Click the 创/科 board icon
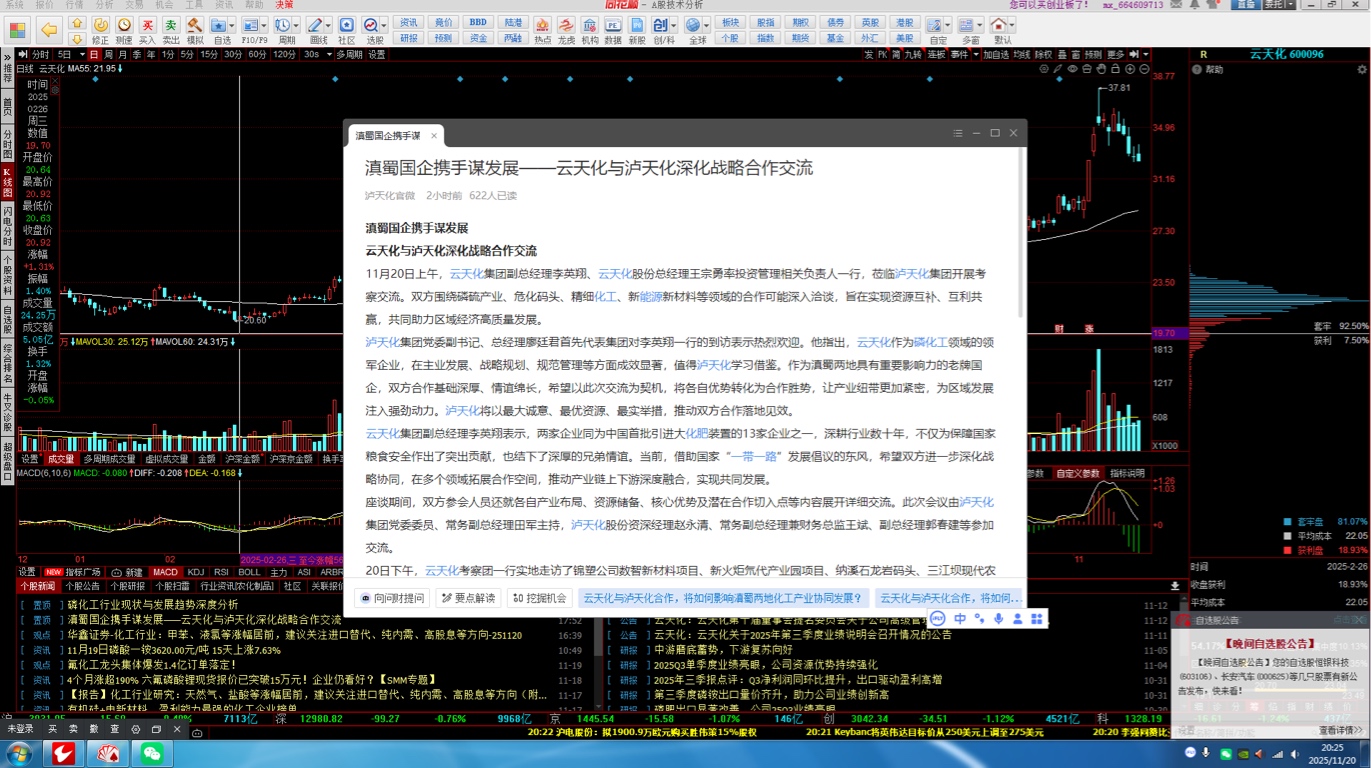1371x768 pixels. click(662, 24)
